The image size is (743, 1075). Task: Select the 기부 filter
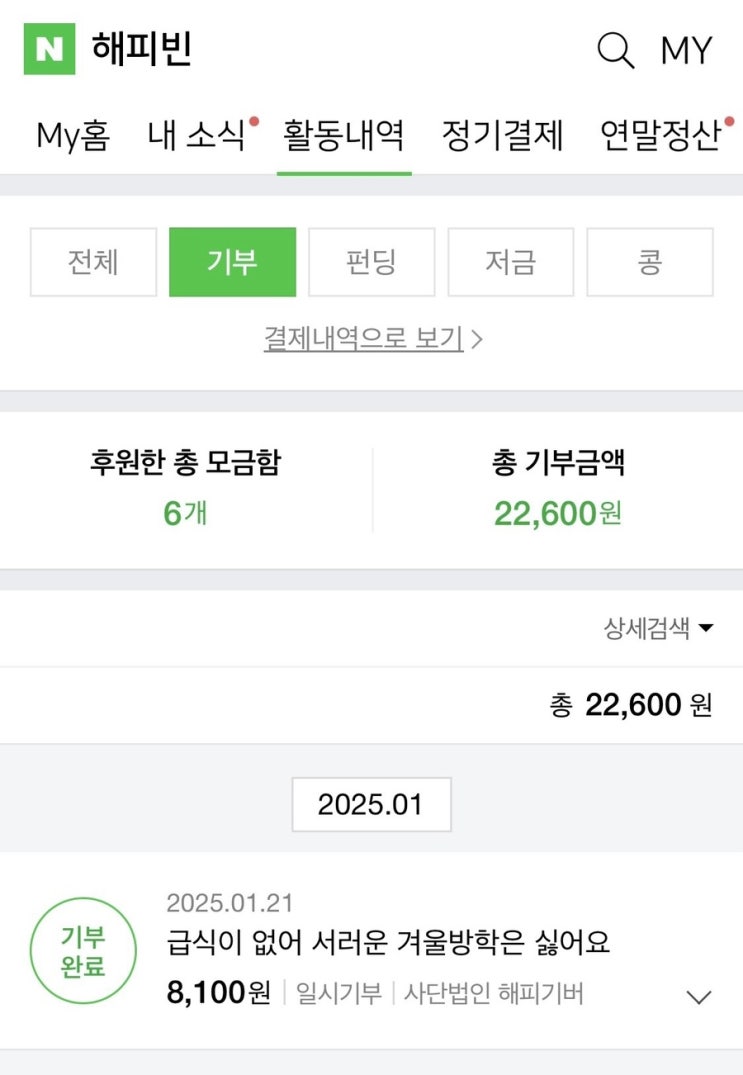(x=232, y=262)
